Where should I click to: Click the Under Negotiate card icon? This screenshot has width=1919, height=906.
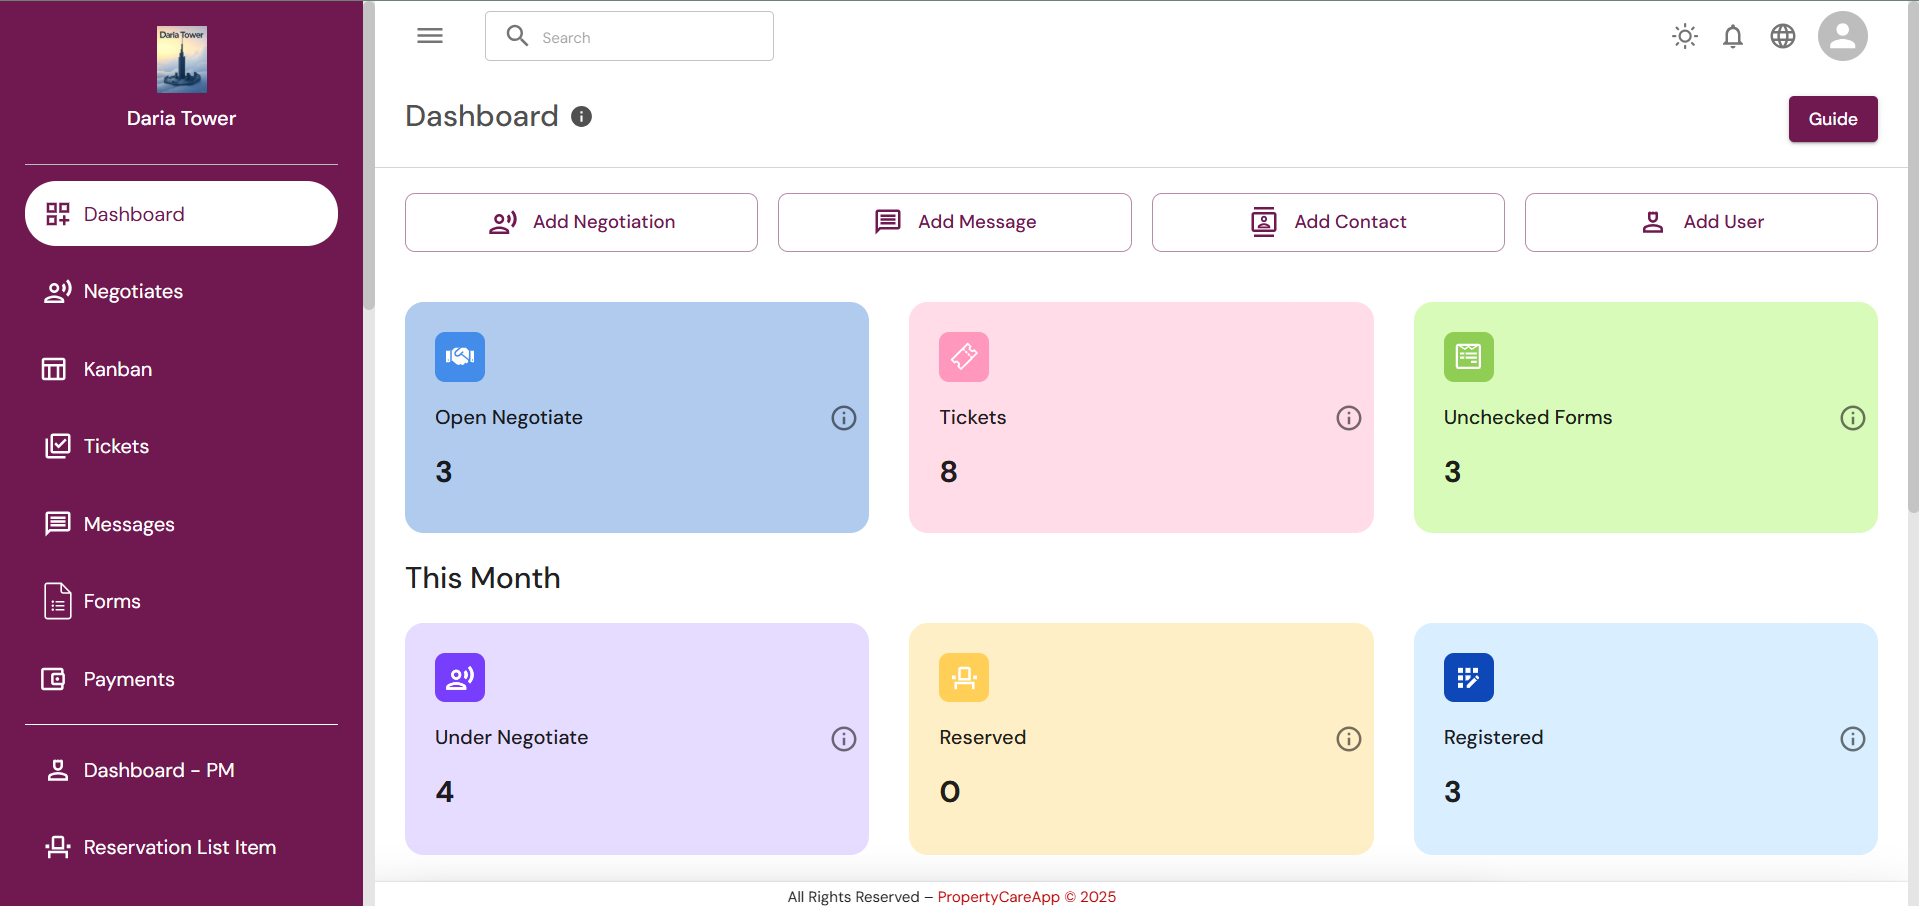(460, 678)
